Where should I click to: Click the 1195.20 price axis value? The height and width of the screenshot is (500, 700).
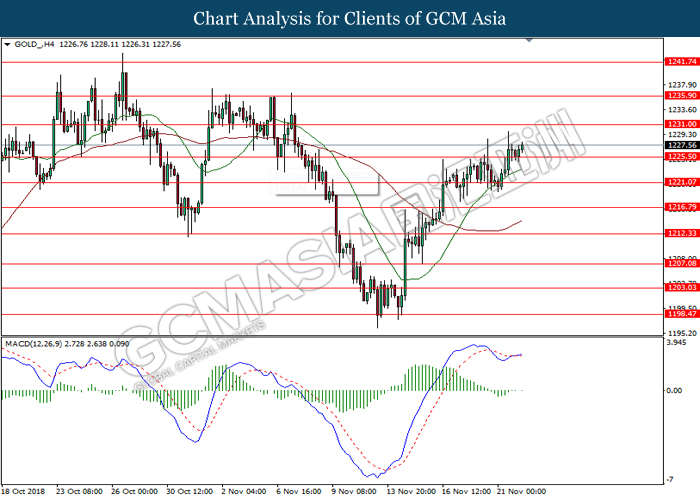pos(682,333)
